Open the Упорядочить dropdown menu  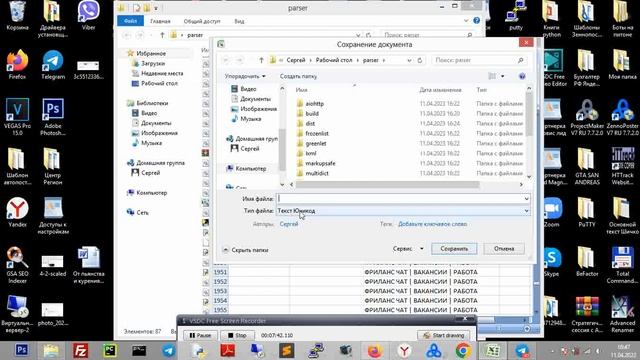(x=245, y=76)
